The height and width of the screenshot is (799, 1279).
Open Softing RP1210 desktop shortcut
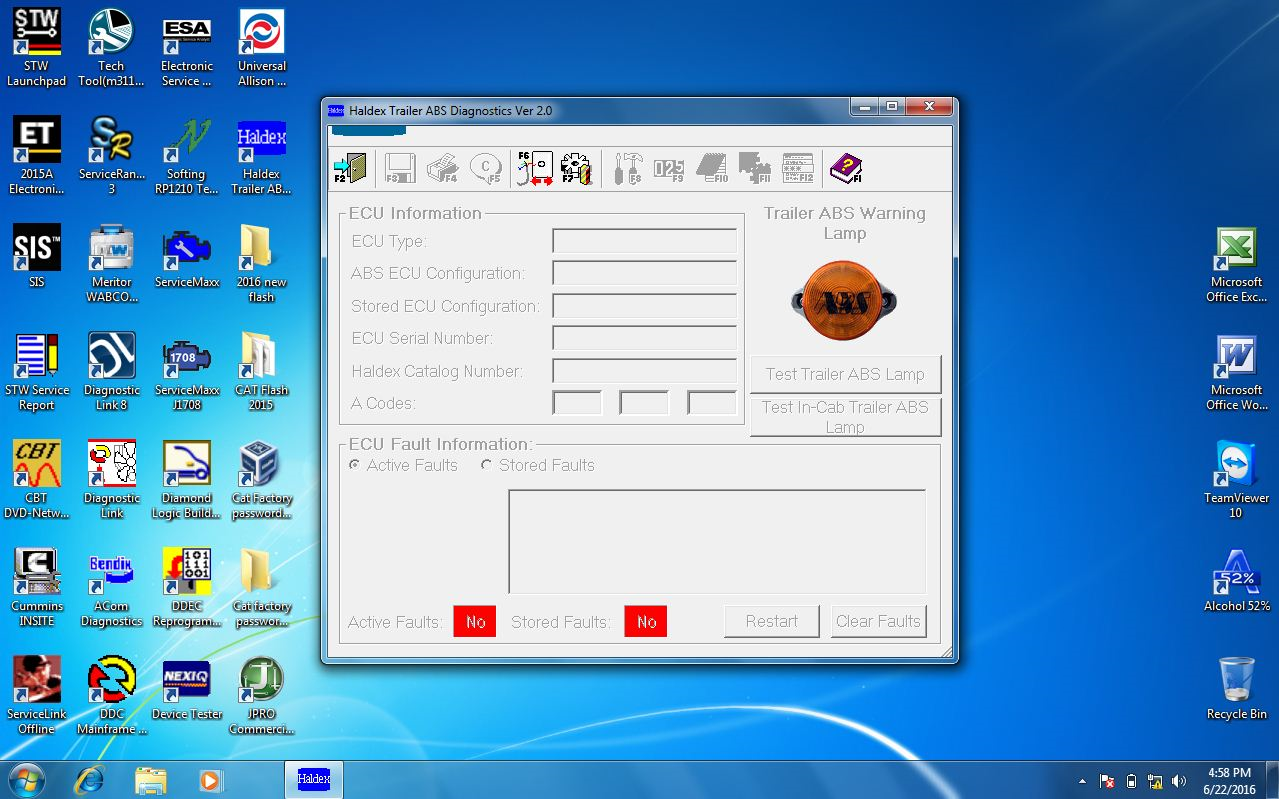187,156
